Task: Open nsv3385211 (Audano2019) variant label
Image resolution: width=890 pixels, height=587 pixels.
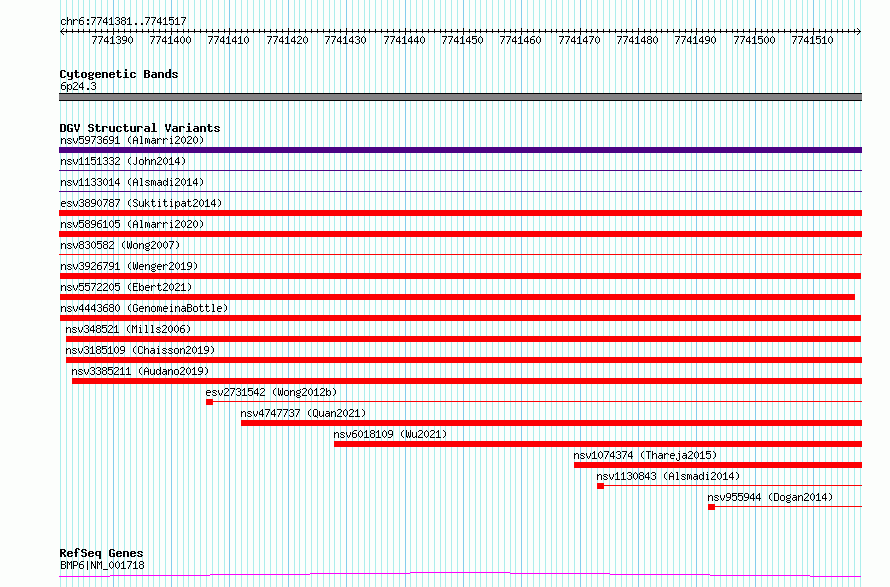Action: tap(140, 371)
